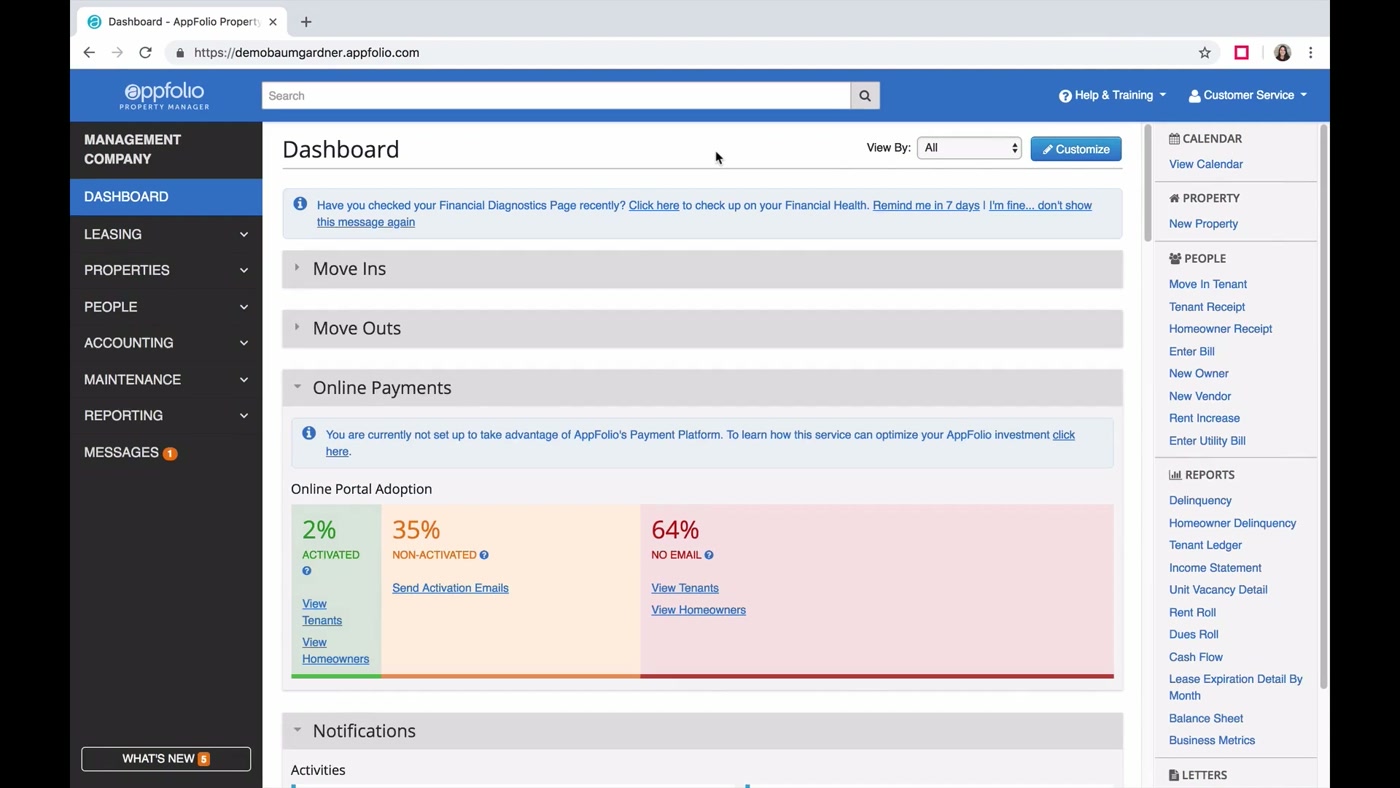1400x788 pixels.
Task: Click the No Email help question icon
Action: (x=709, y=555)
